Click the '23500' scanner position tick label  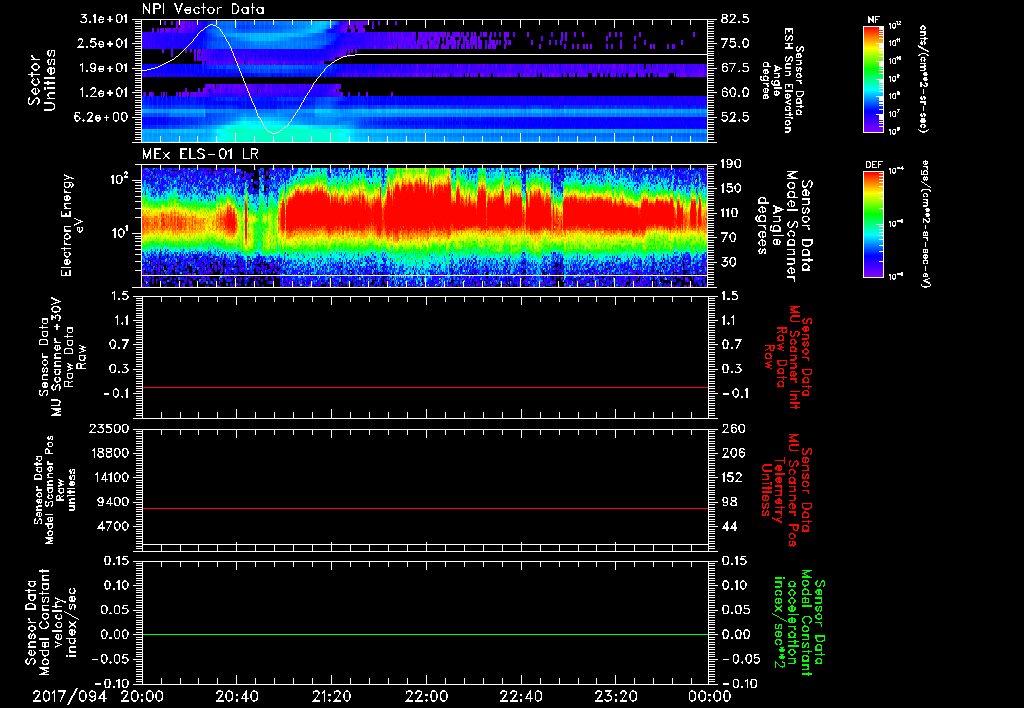(111, 429)
